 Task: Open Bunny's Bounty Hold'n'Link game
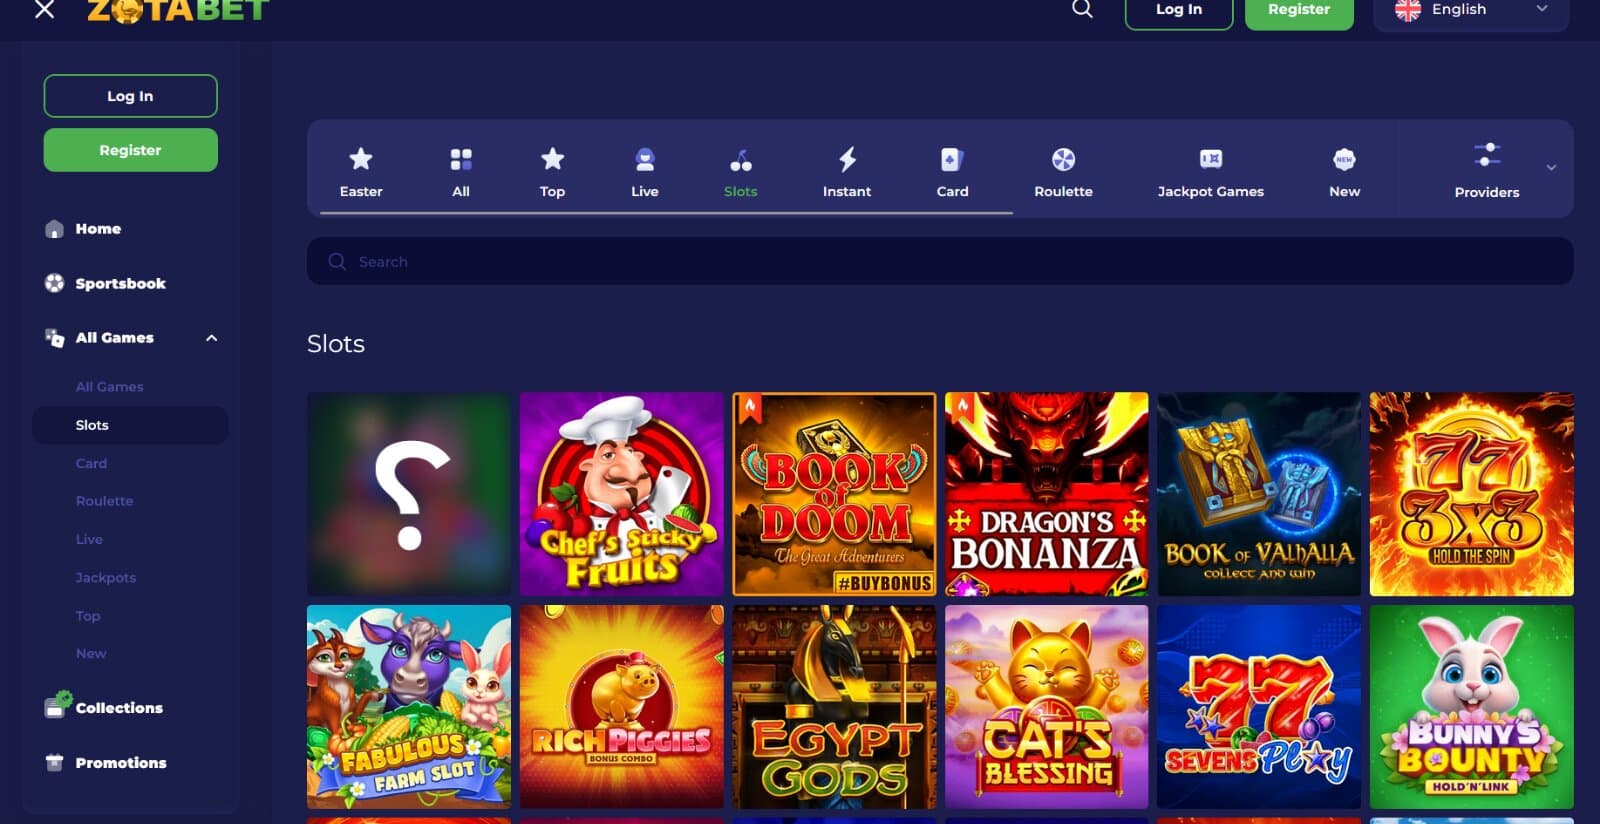pyautogui.click(x=1471, y=707)
